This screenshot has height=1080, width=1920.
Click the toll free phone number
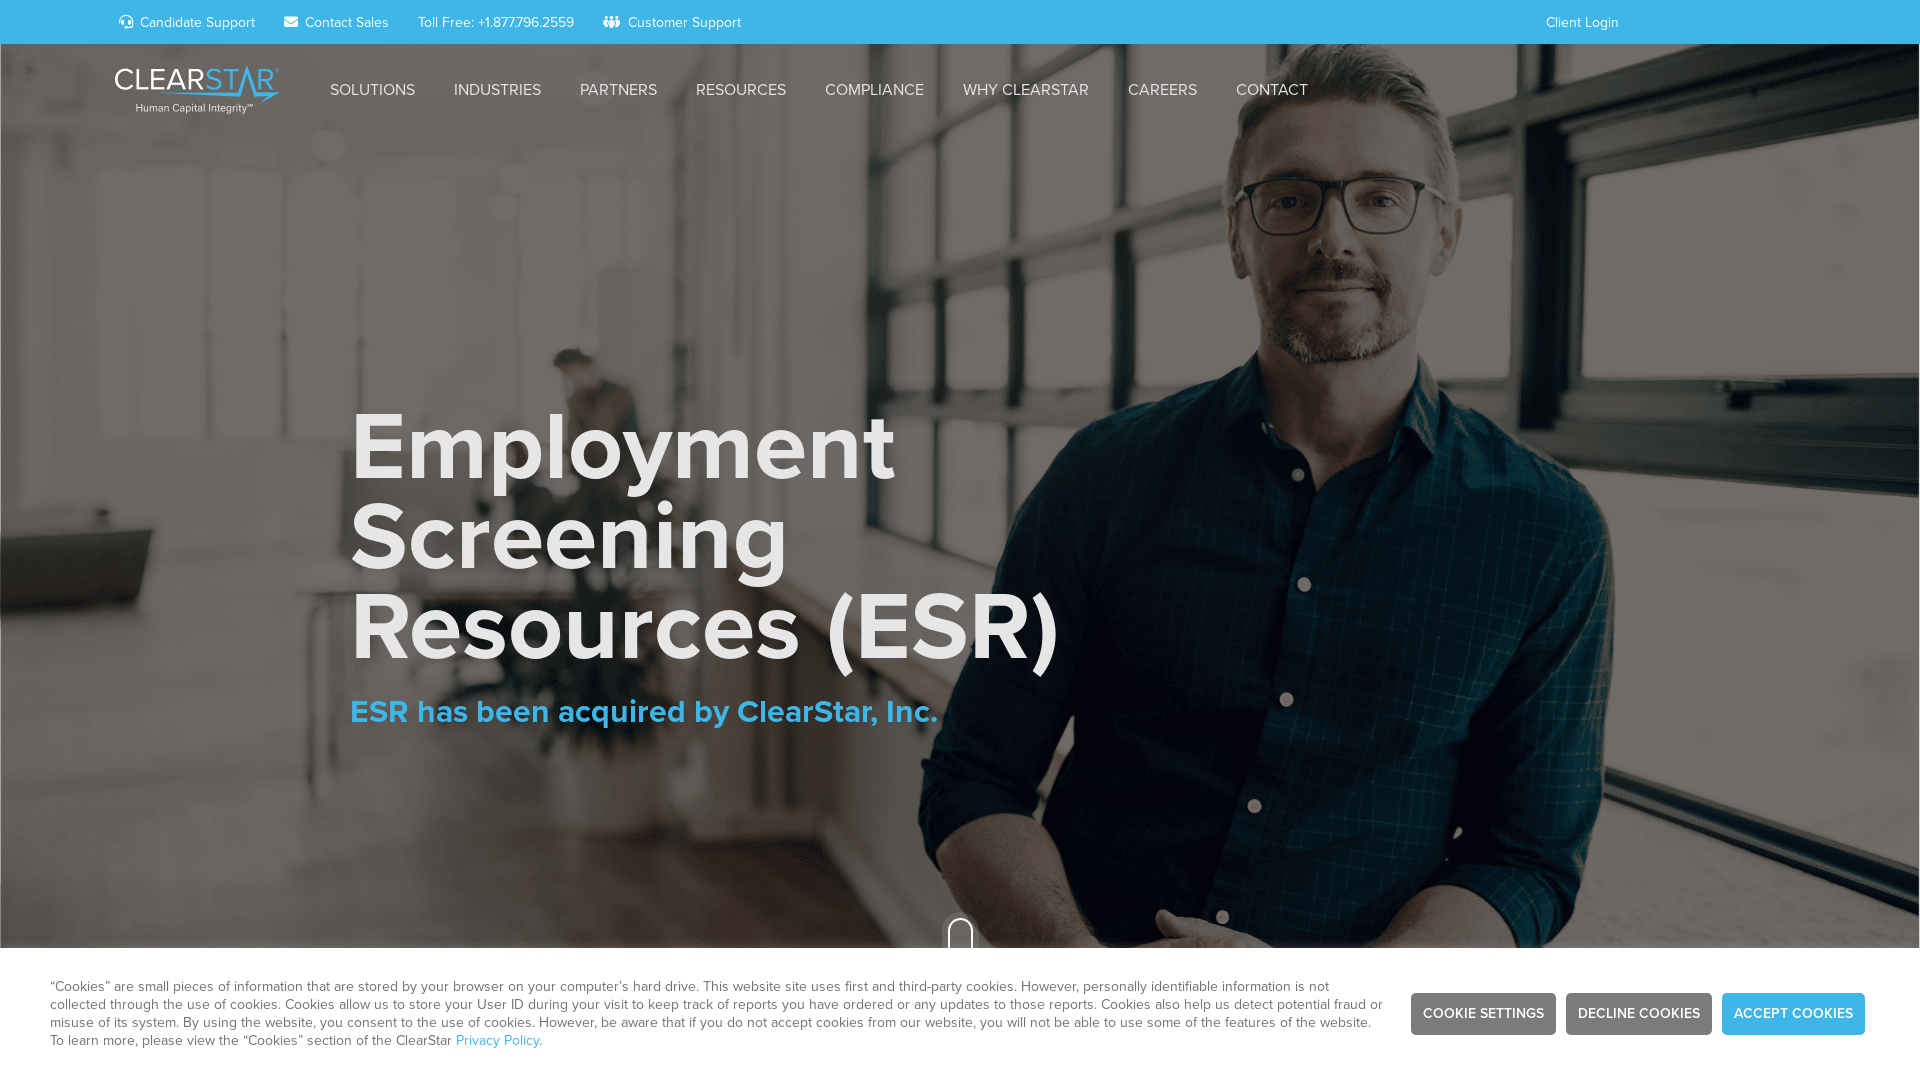(x=496, y=22)
